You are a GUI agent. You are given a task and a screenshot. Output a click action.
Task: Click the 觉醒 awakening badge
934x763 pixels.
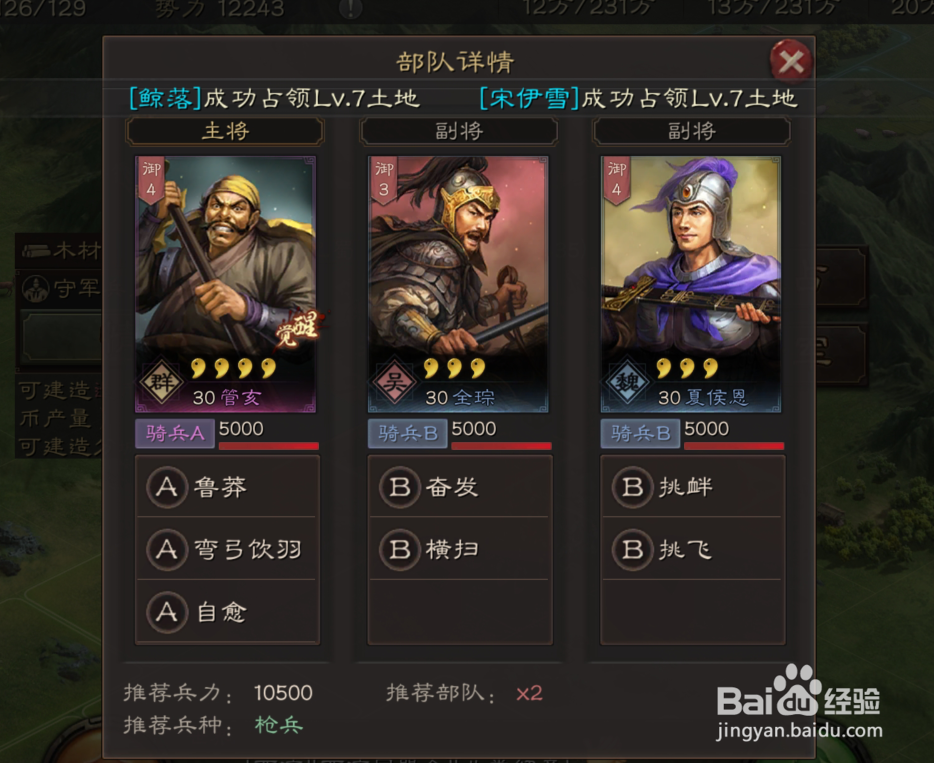tap(299, 327)
